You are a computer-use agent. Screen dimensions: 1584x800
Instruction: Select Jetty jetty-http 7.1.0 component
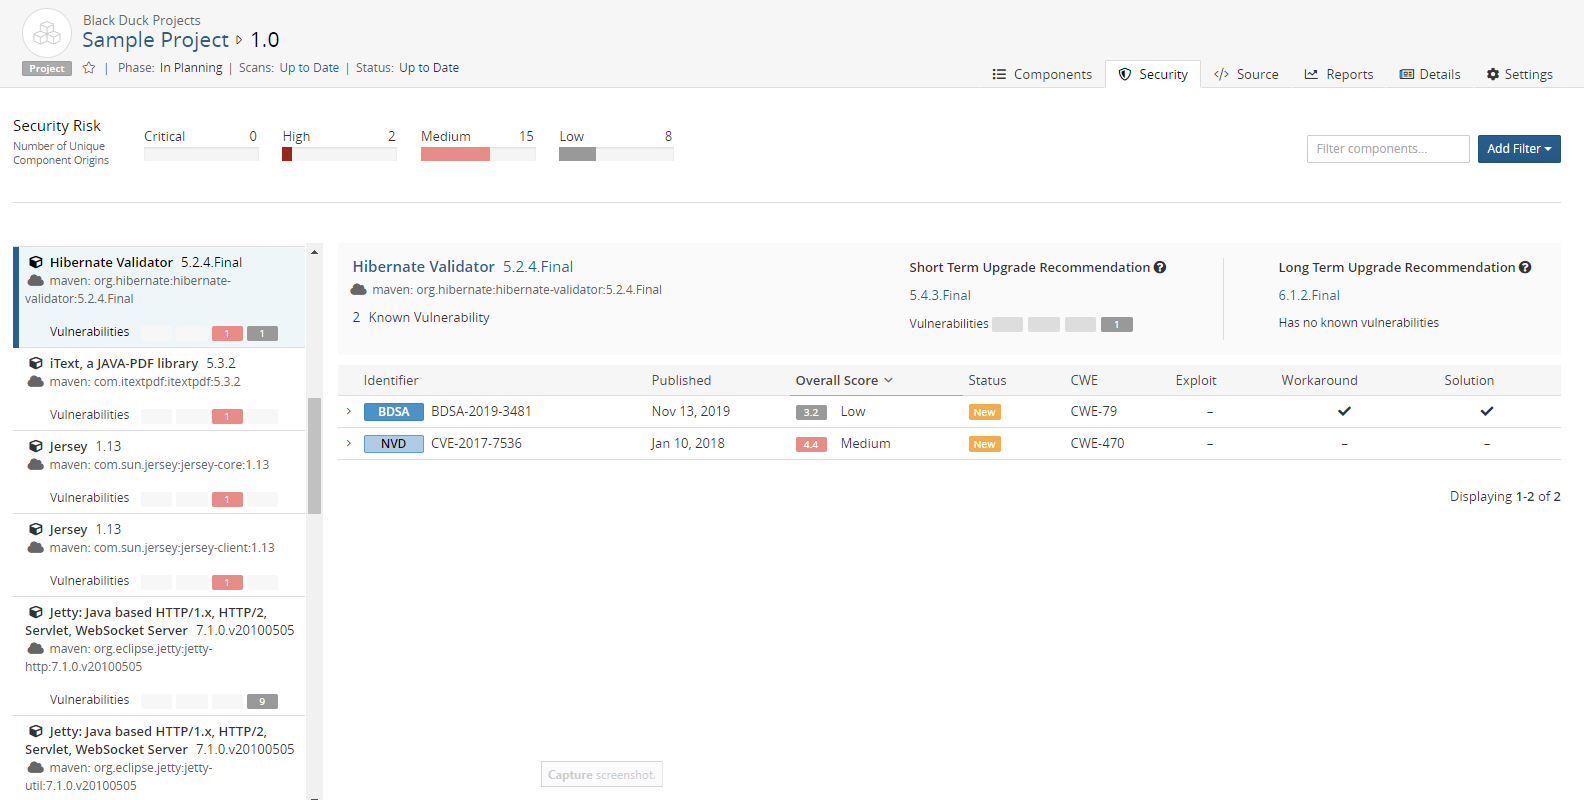pos(160,656)
